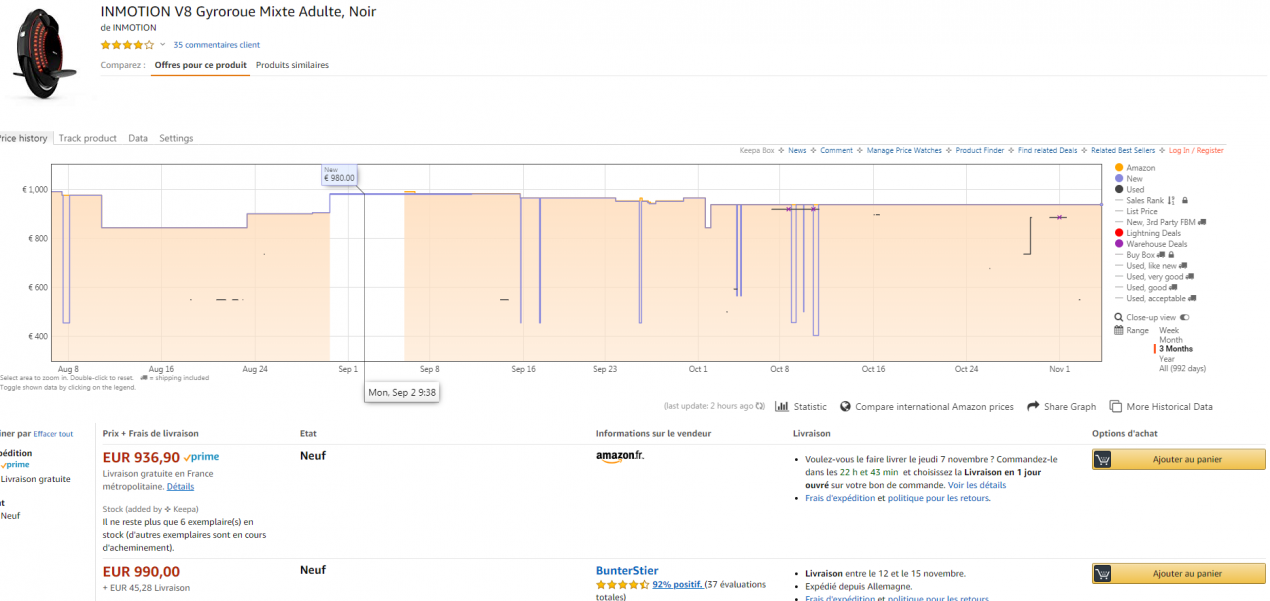The height and width of the screenshot is (601, 1270).
Task: Select the Produits similaires tab
Action: pyautogui.click(x=292, y=65)
